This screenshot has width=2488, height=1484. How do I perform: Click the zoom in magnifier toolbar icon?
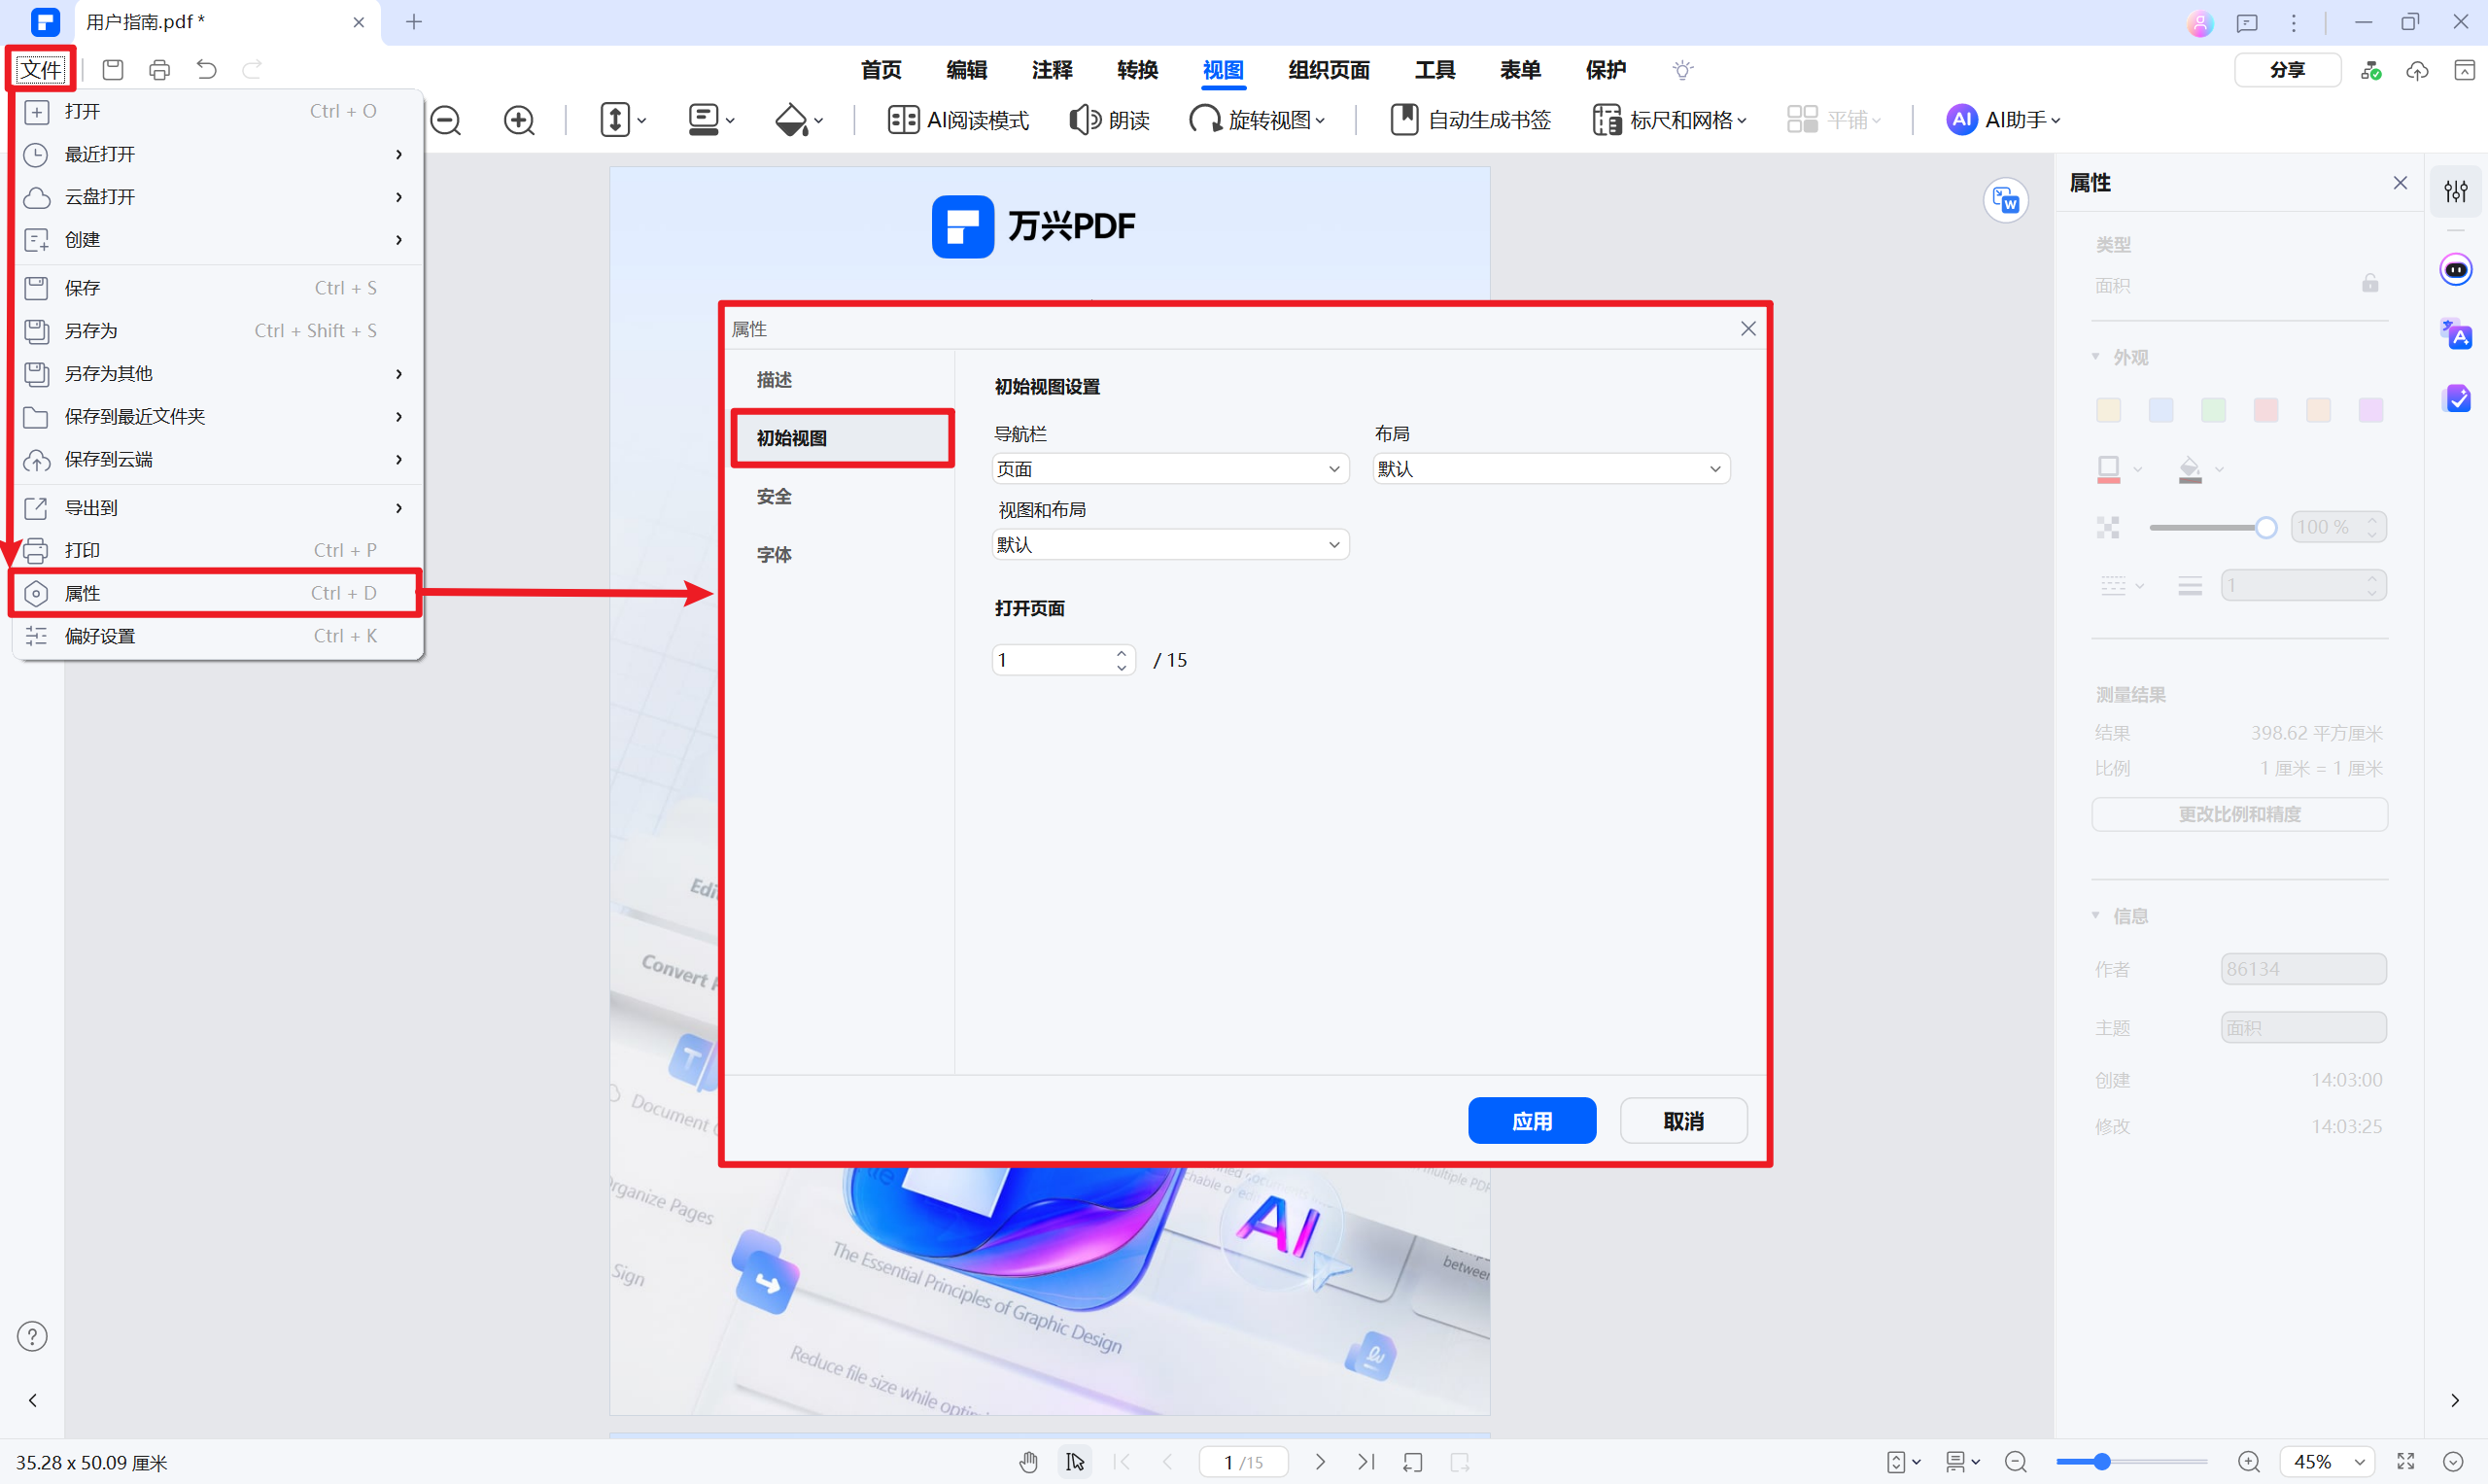coord(518,120)
